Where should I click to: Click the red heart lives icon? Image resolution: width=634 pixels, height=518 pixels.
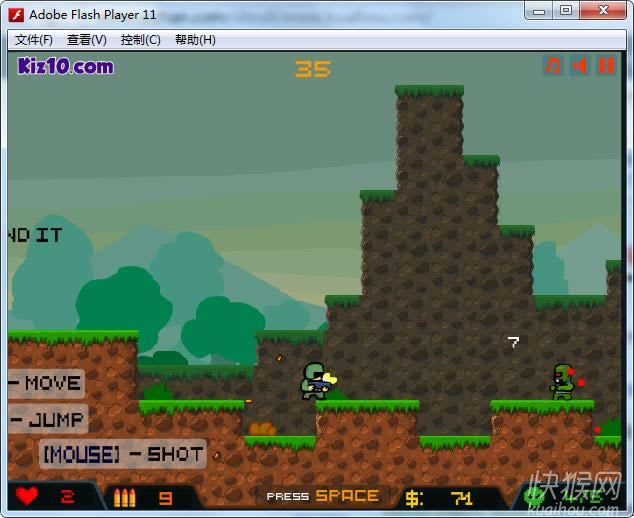point(27,496)
